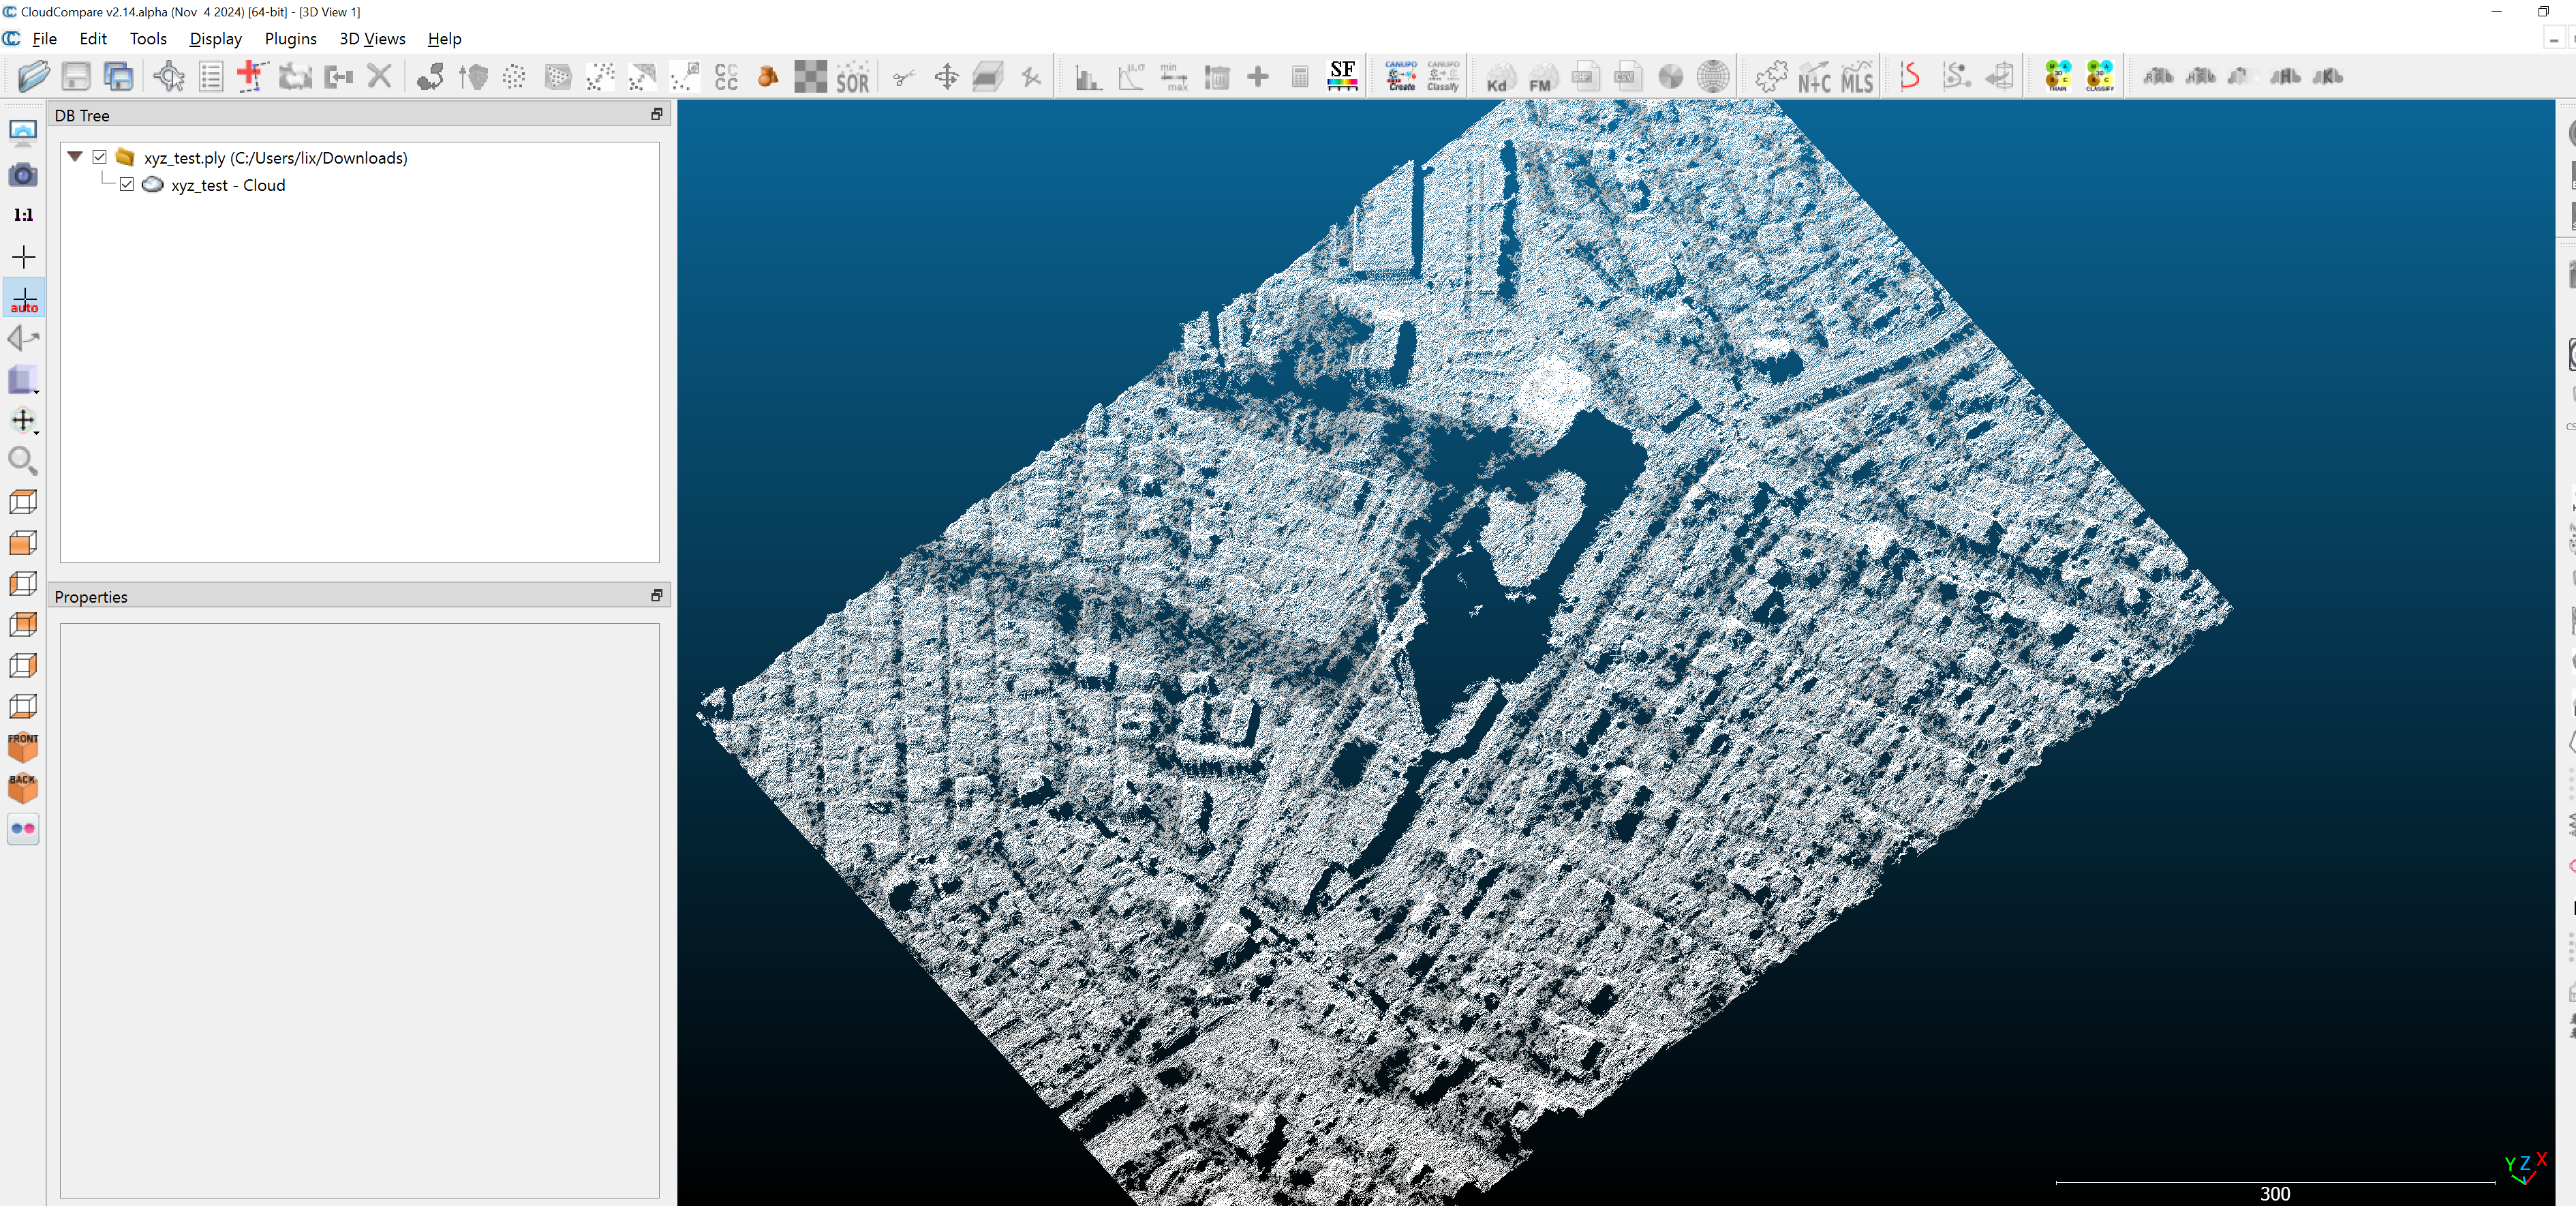Undock the Properties panel
The height and width of the screenshot is (1206, 2576).
656,596
